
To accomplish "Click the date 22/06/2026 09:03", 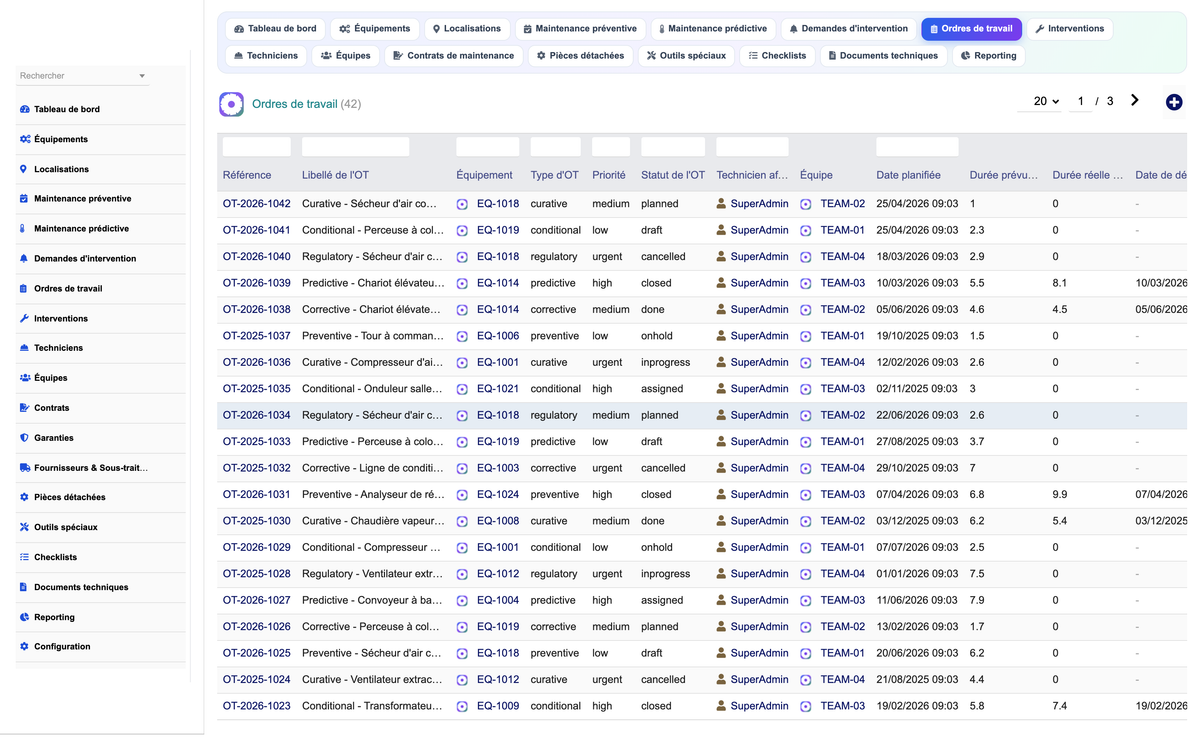I will 917,415.
